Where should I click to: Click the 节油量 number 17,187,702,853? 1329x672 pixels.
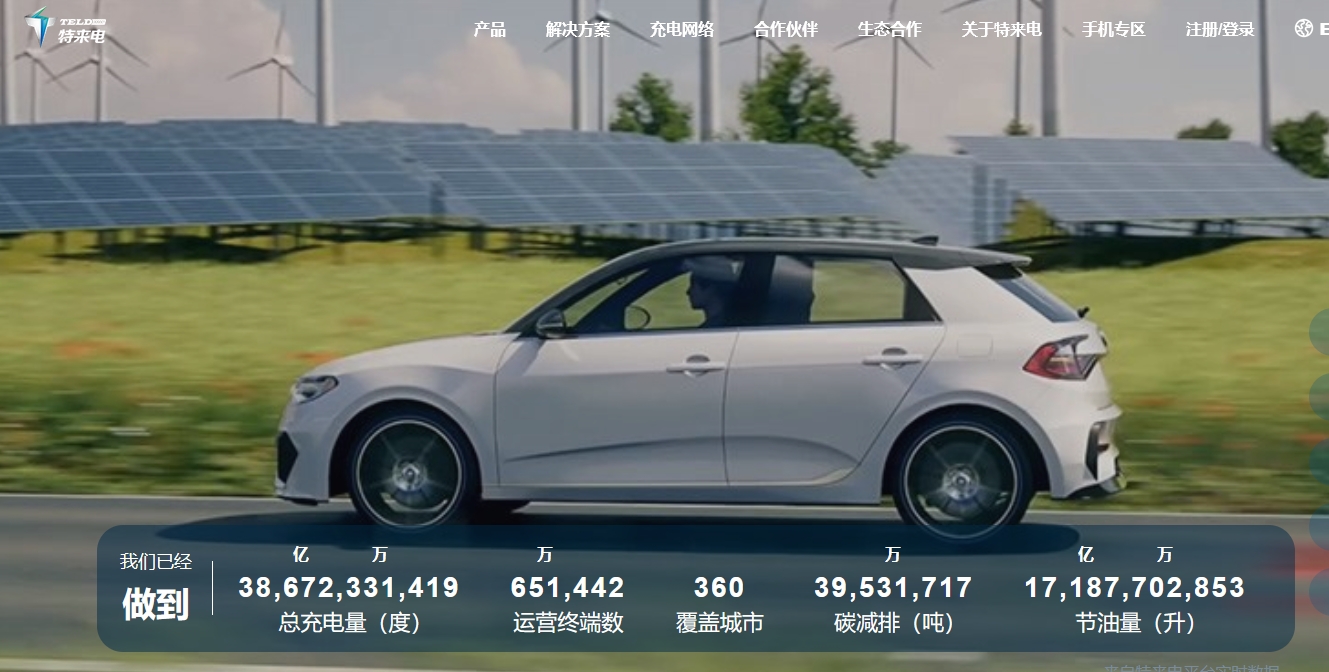point(1134,588)
